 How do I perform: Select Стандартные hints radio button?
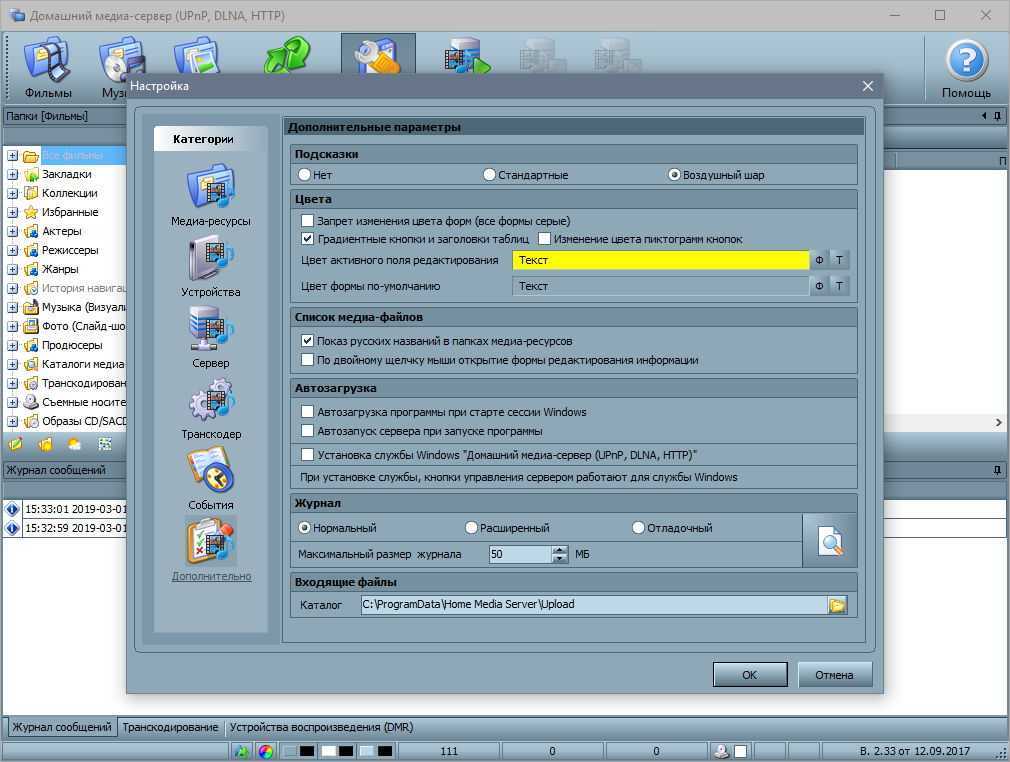[x=490, y=175]
